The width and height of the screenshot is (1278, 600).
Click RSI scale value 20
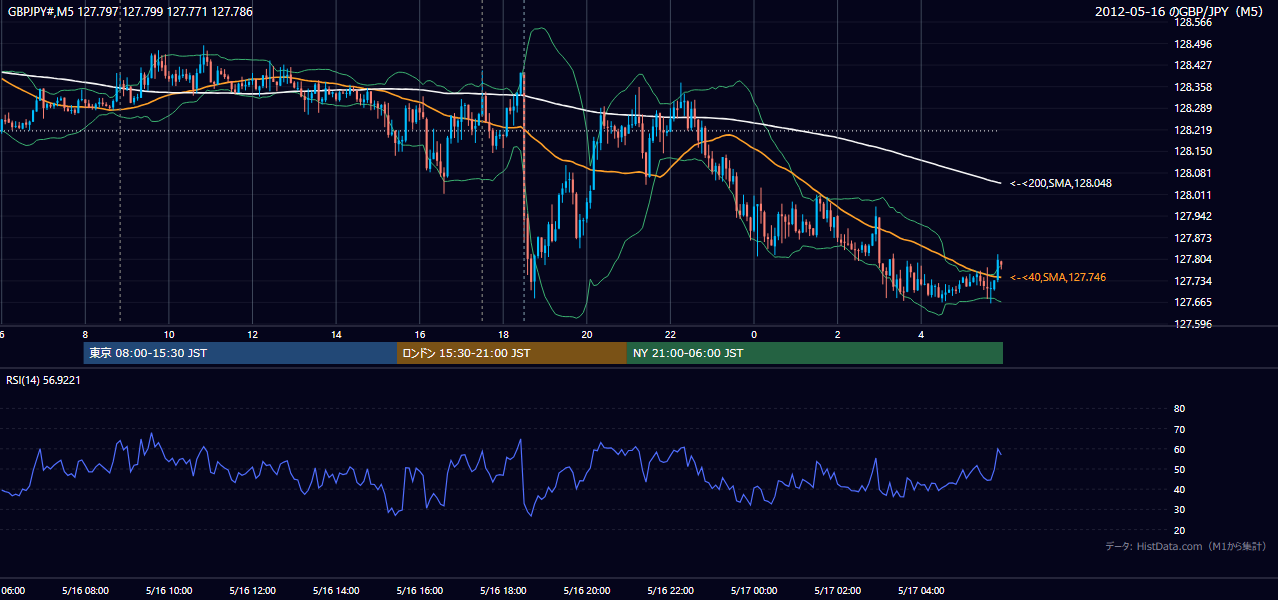pyautogui.click(x=1179, y=530)
